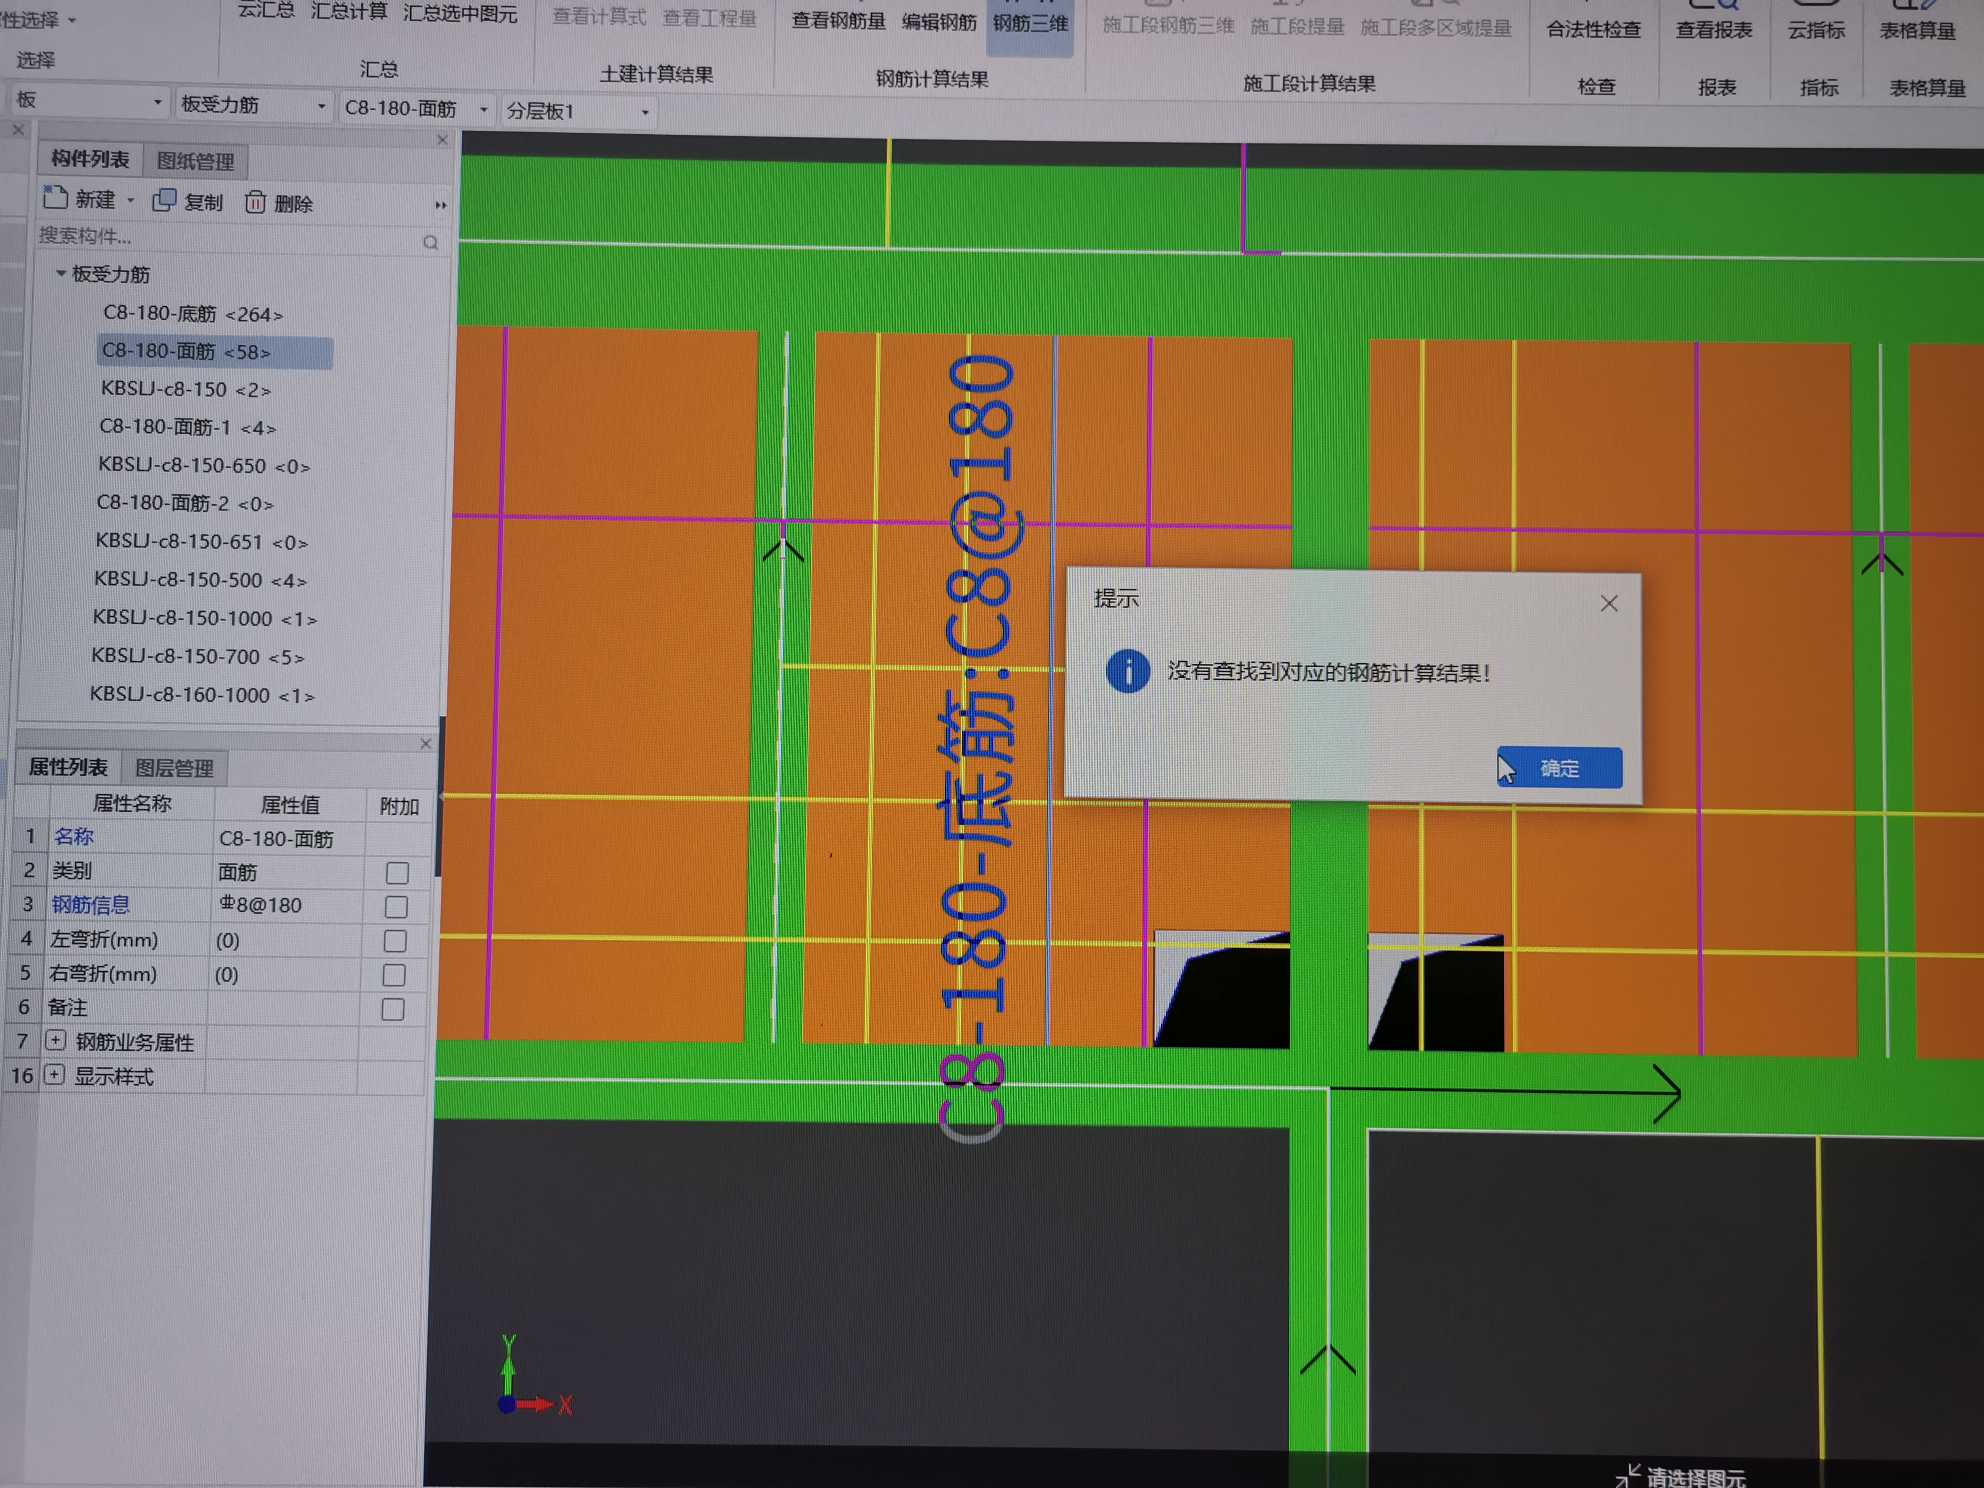Click the 属性值 column header

click(290, 805)
